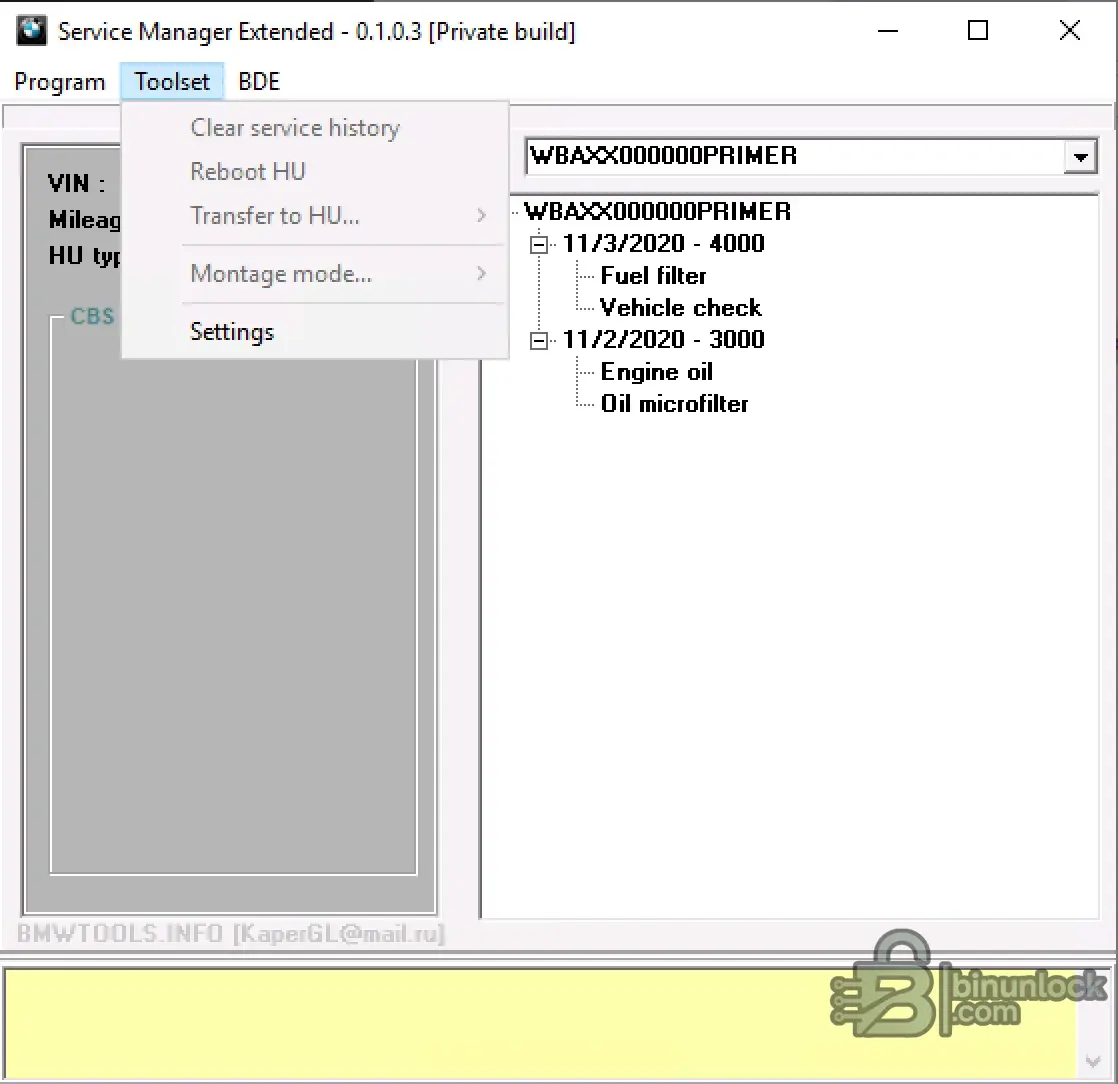The width and height of the screenshot is (1118, 1084).
Task: Select Oil microfilter tree item
Action: pos(675,404)
